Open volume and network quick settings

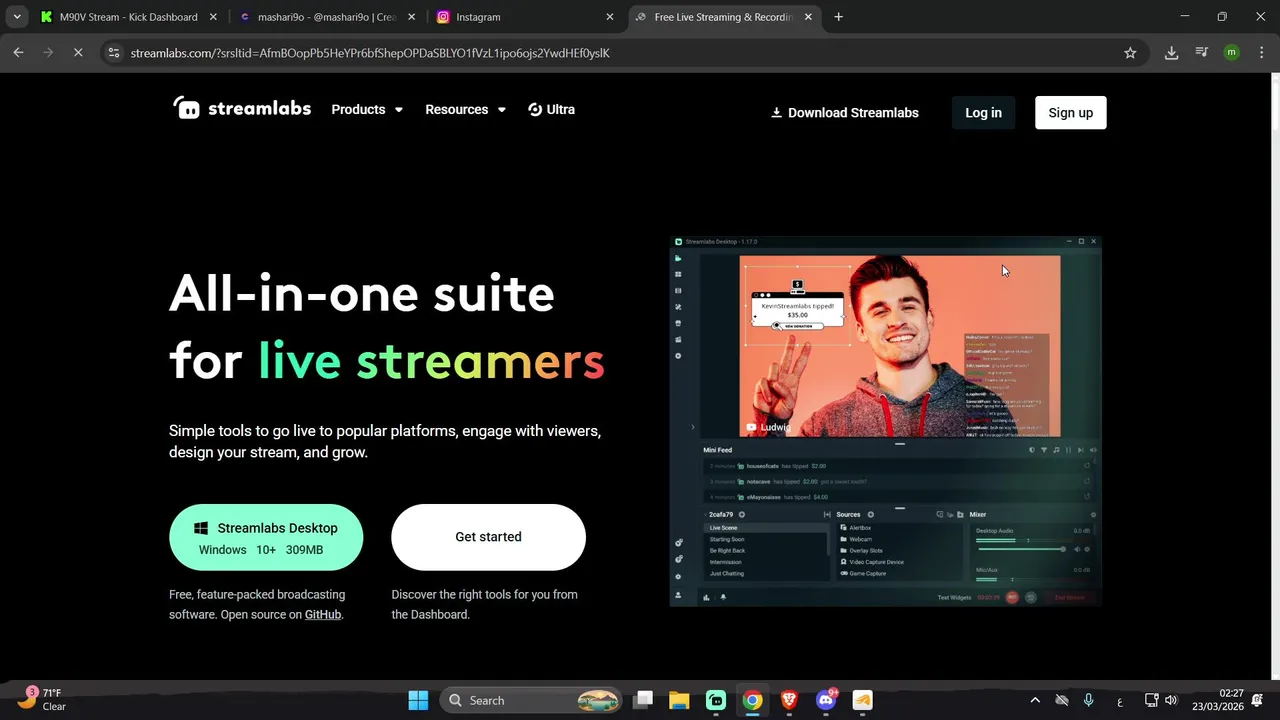pos(1161,700)
